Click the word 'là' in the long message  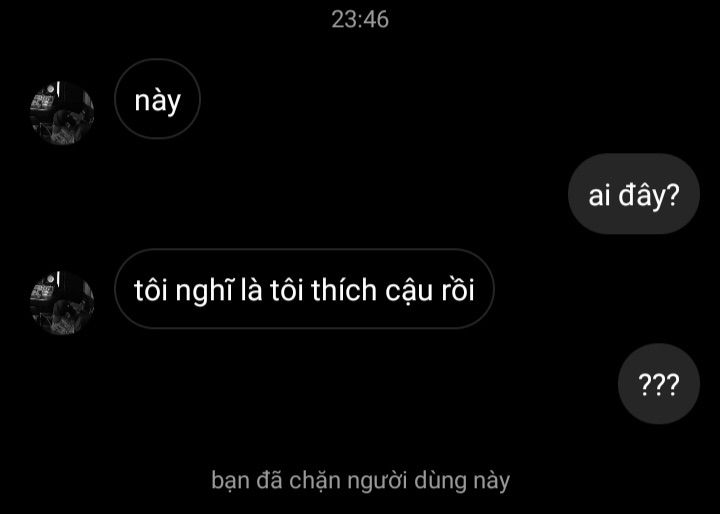click(x=252, y=290)
